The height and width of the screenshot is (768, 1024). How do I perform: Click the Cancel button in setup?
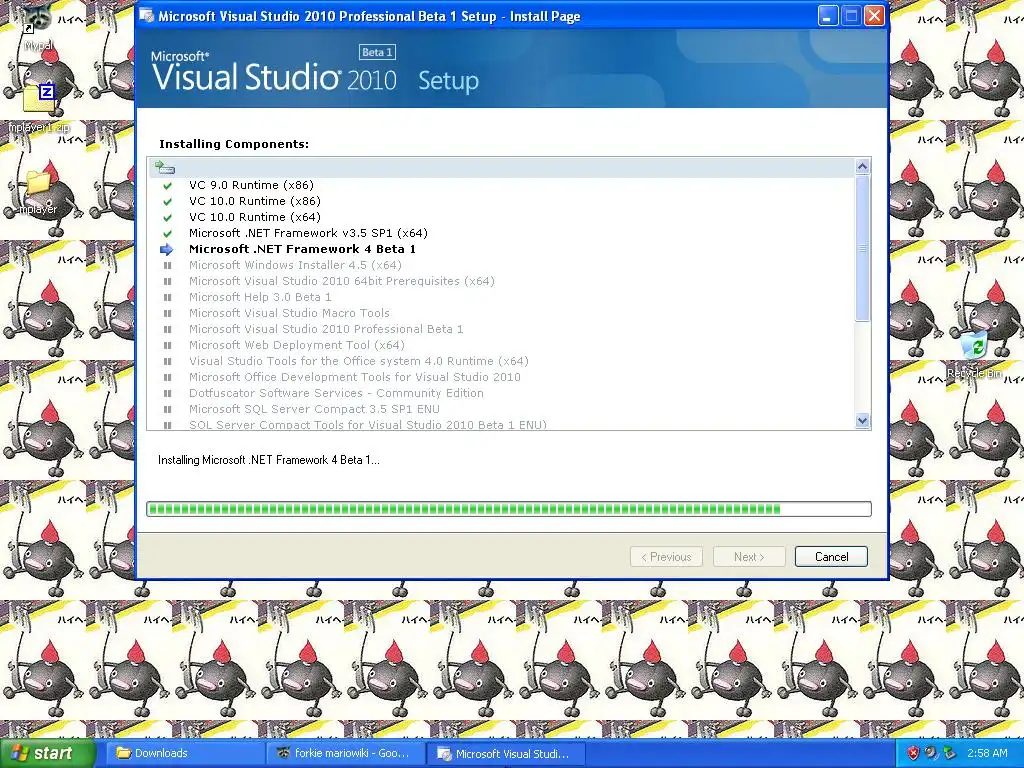tap(831, 556)
